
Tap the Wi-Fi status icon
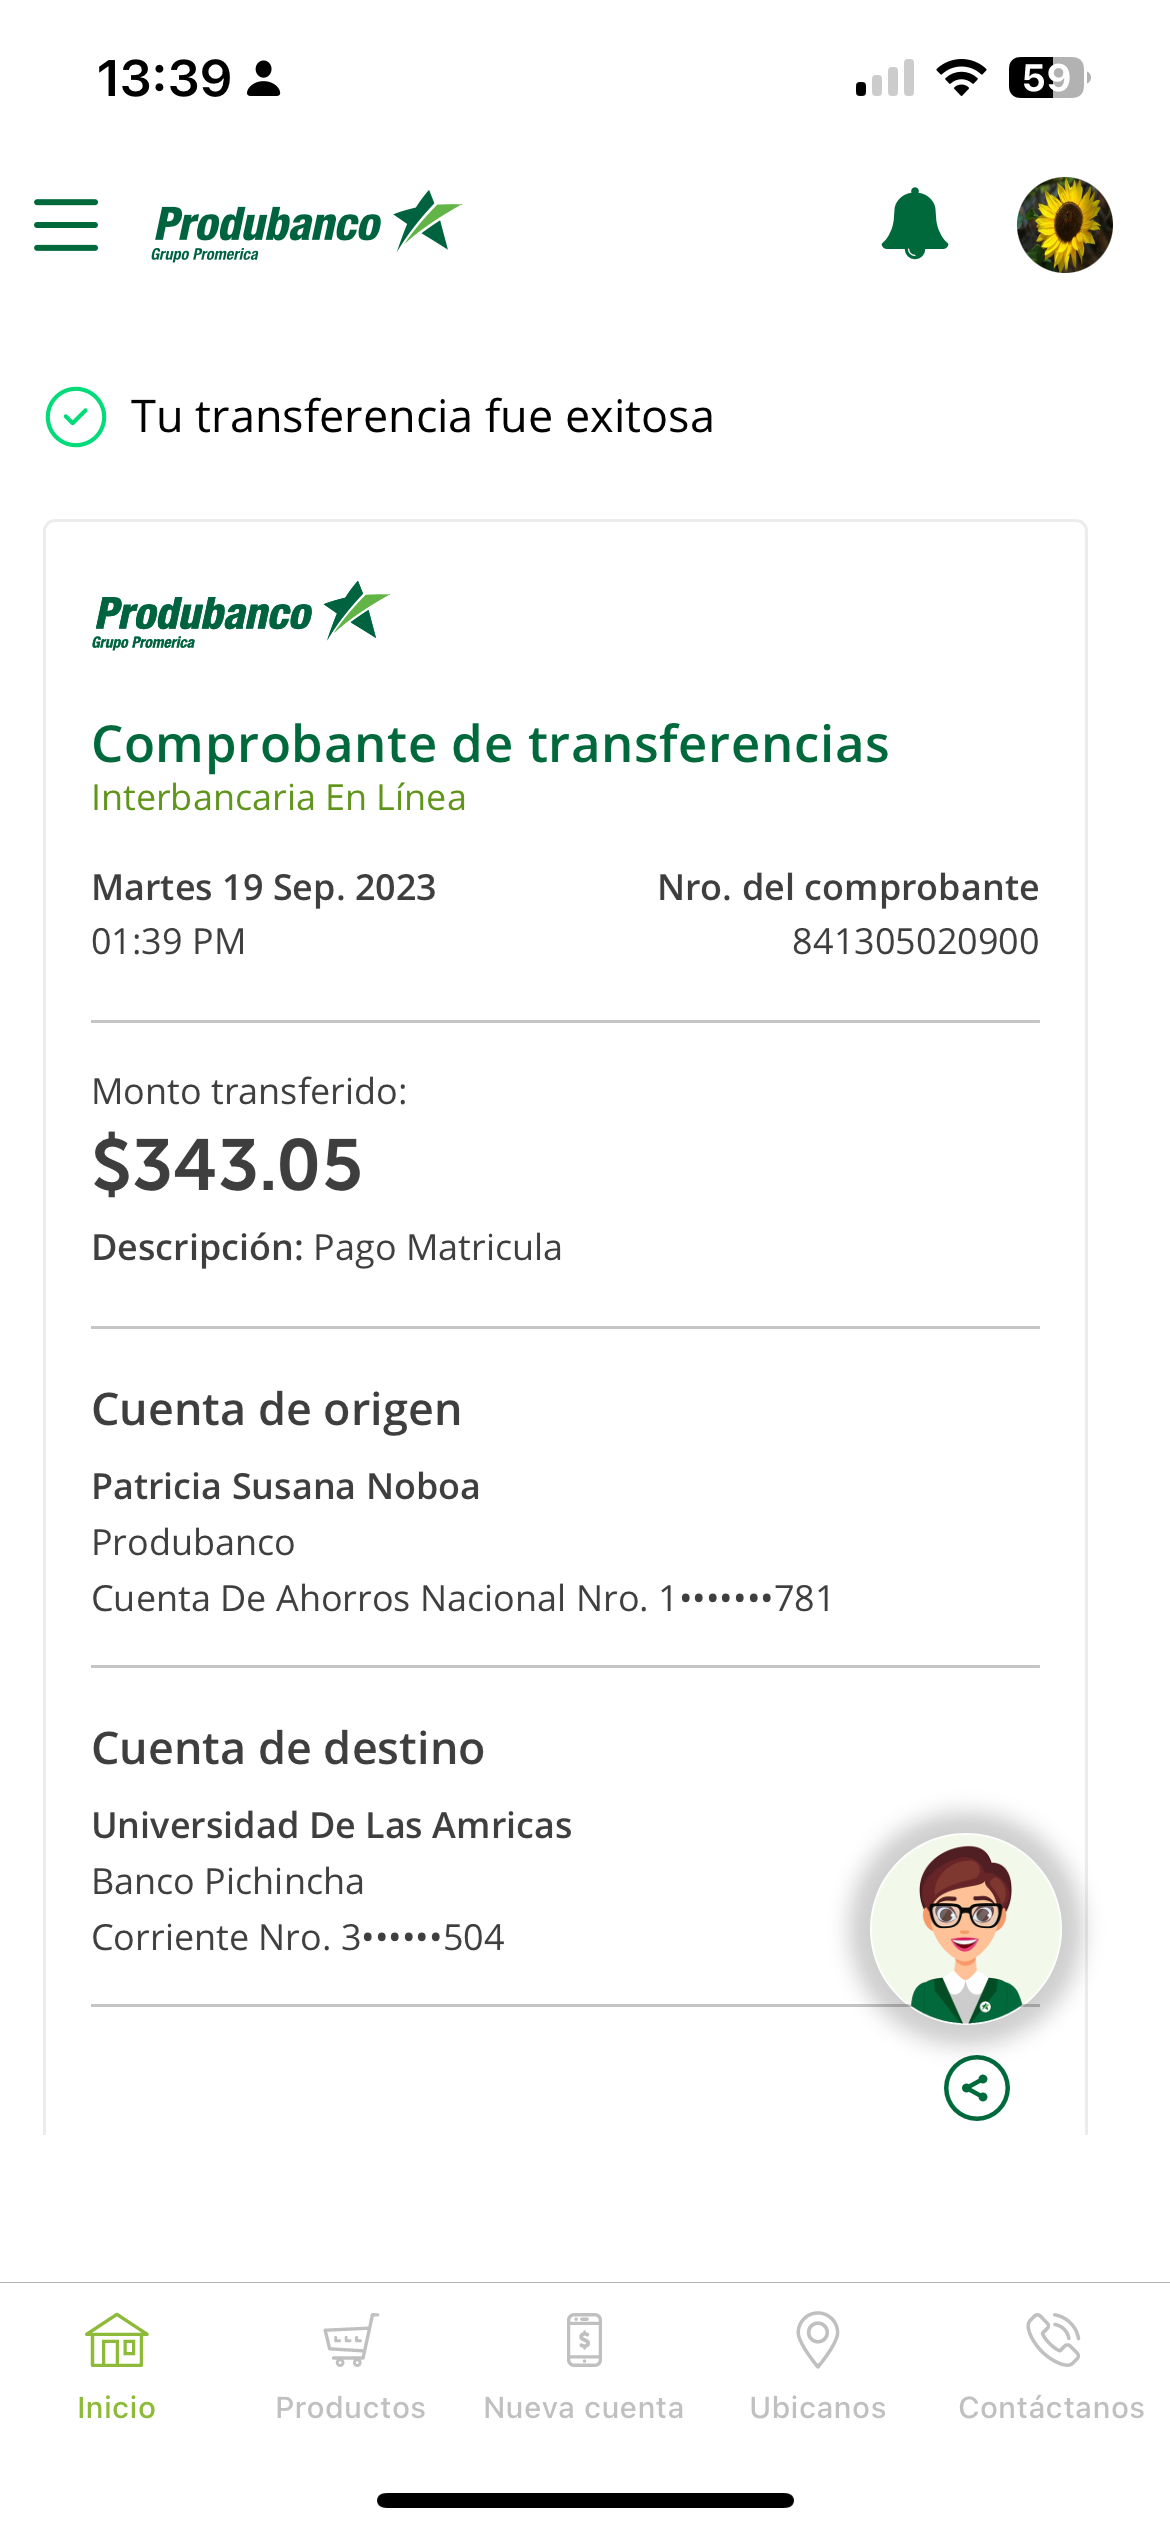961,78
